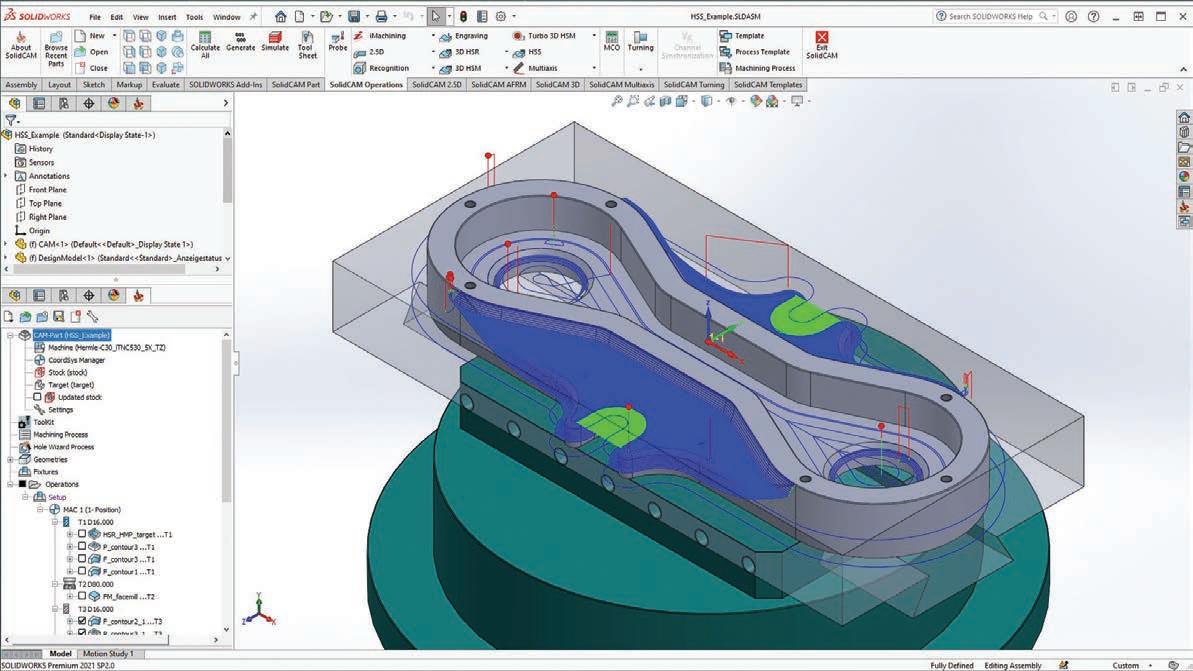Image resolution: width=1193 pixels, height=671 pixels.
Task: Click the Close button in the ribbon
Action: (91, 68)
